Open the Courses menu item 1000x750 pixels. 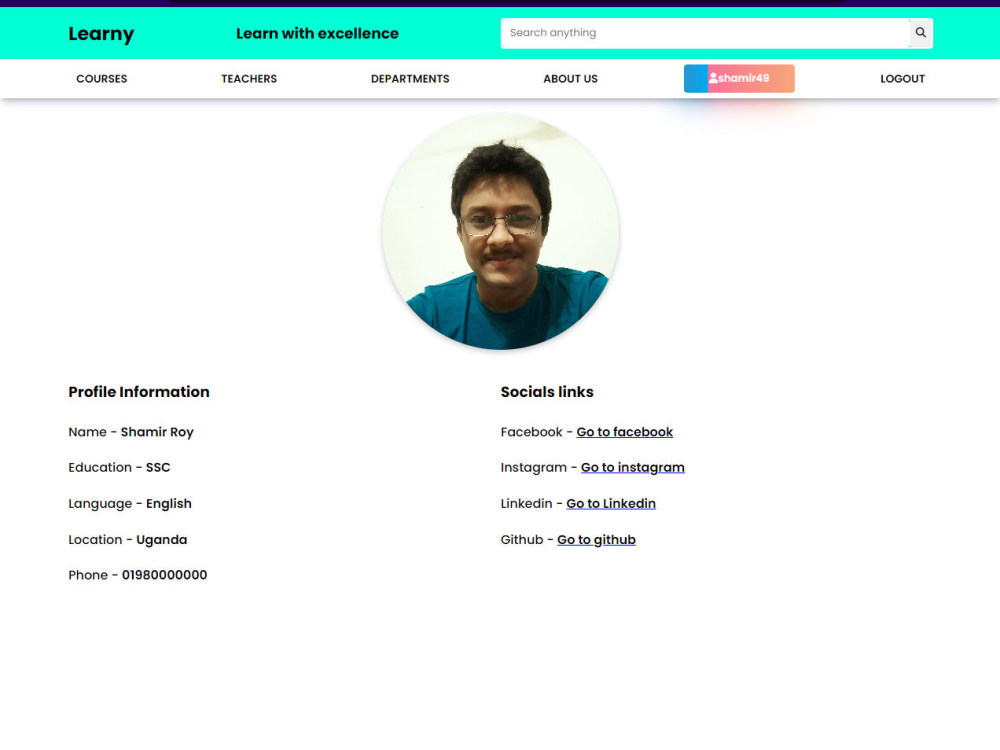(x=101, y=78)
